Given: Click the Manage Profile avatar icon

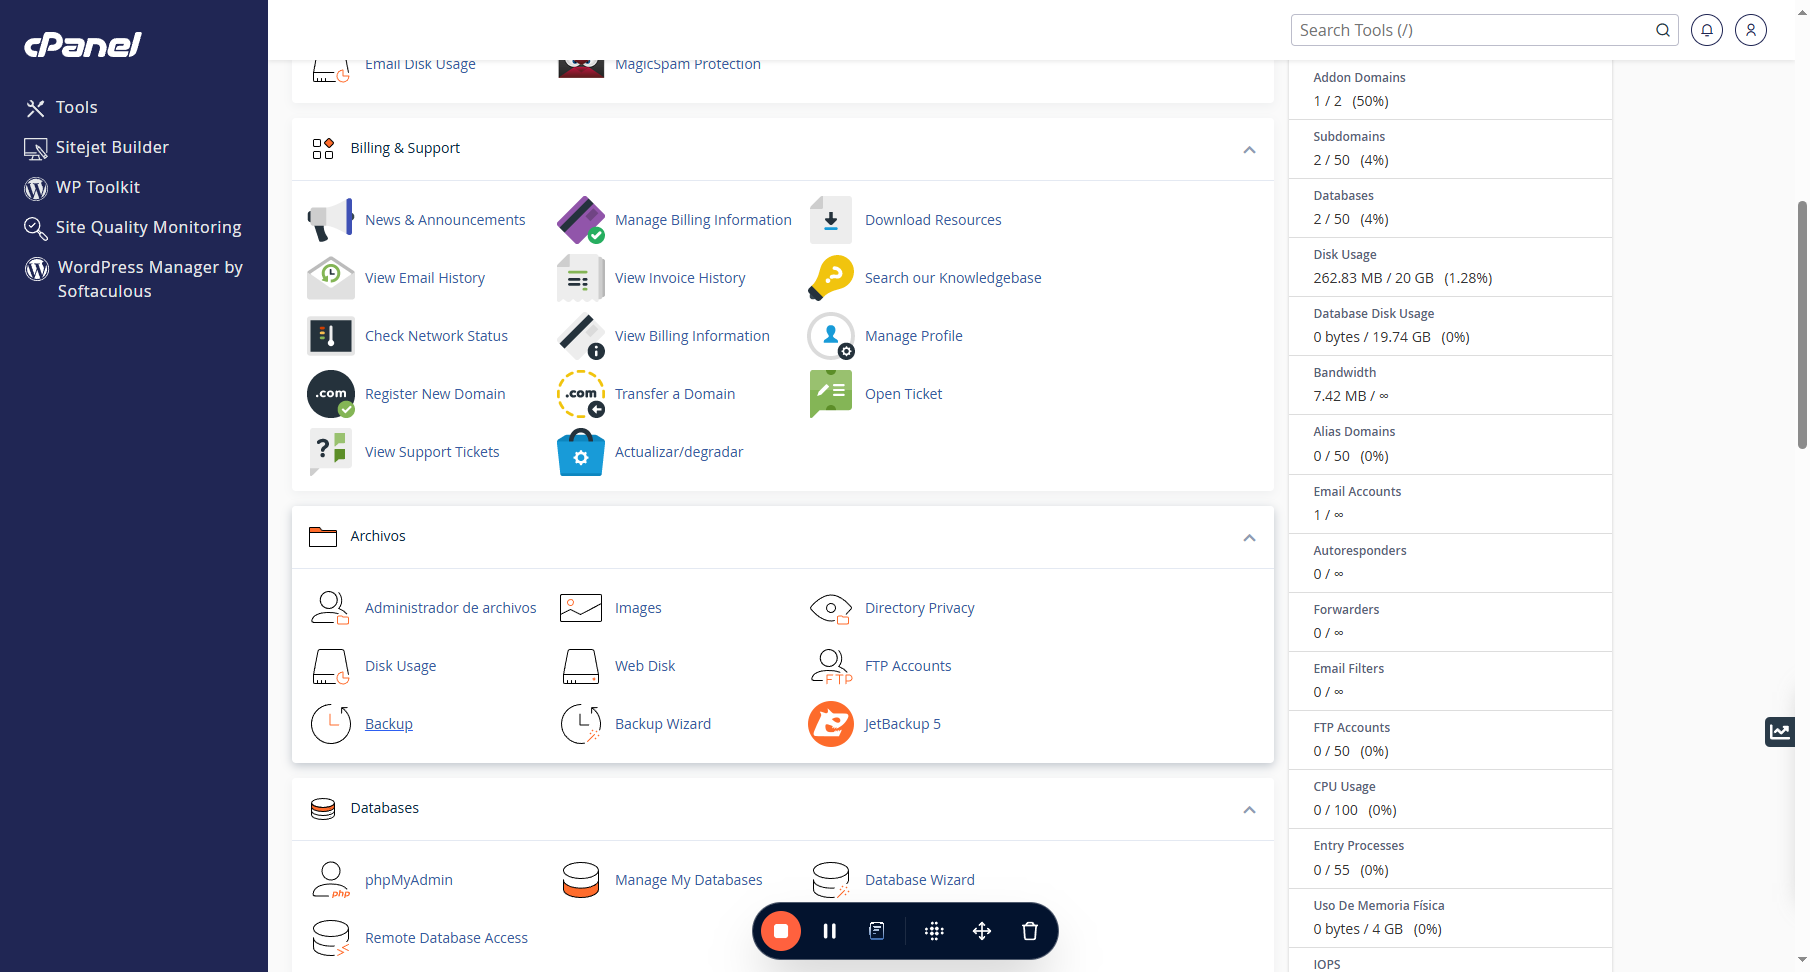Looking at the screenshot, I should [831, 336].
